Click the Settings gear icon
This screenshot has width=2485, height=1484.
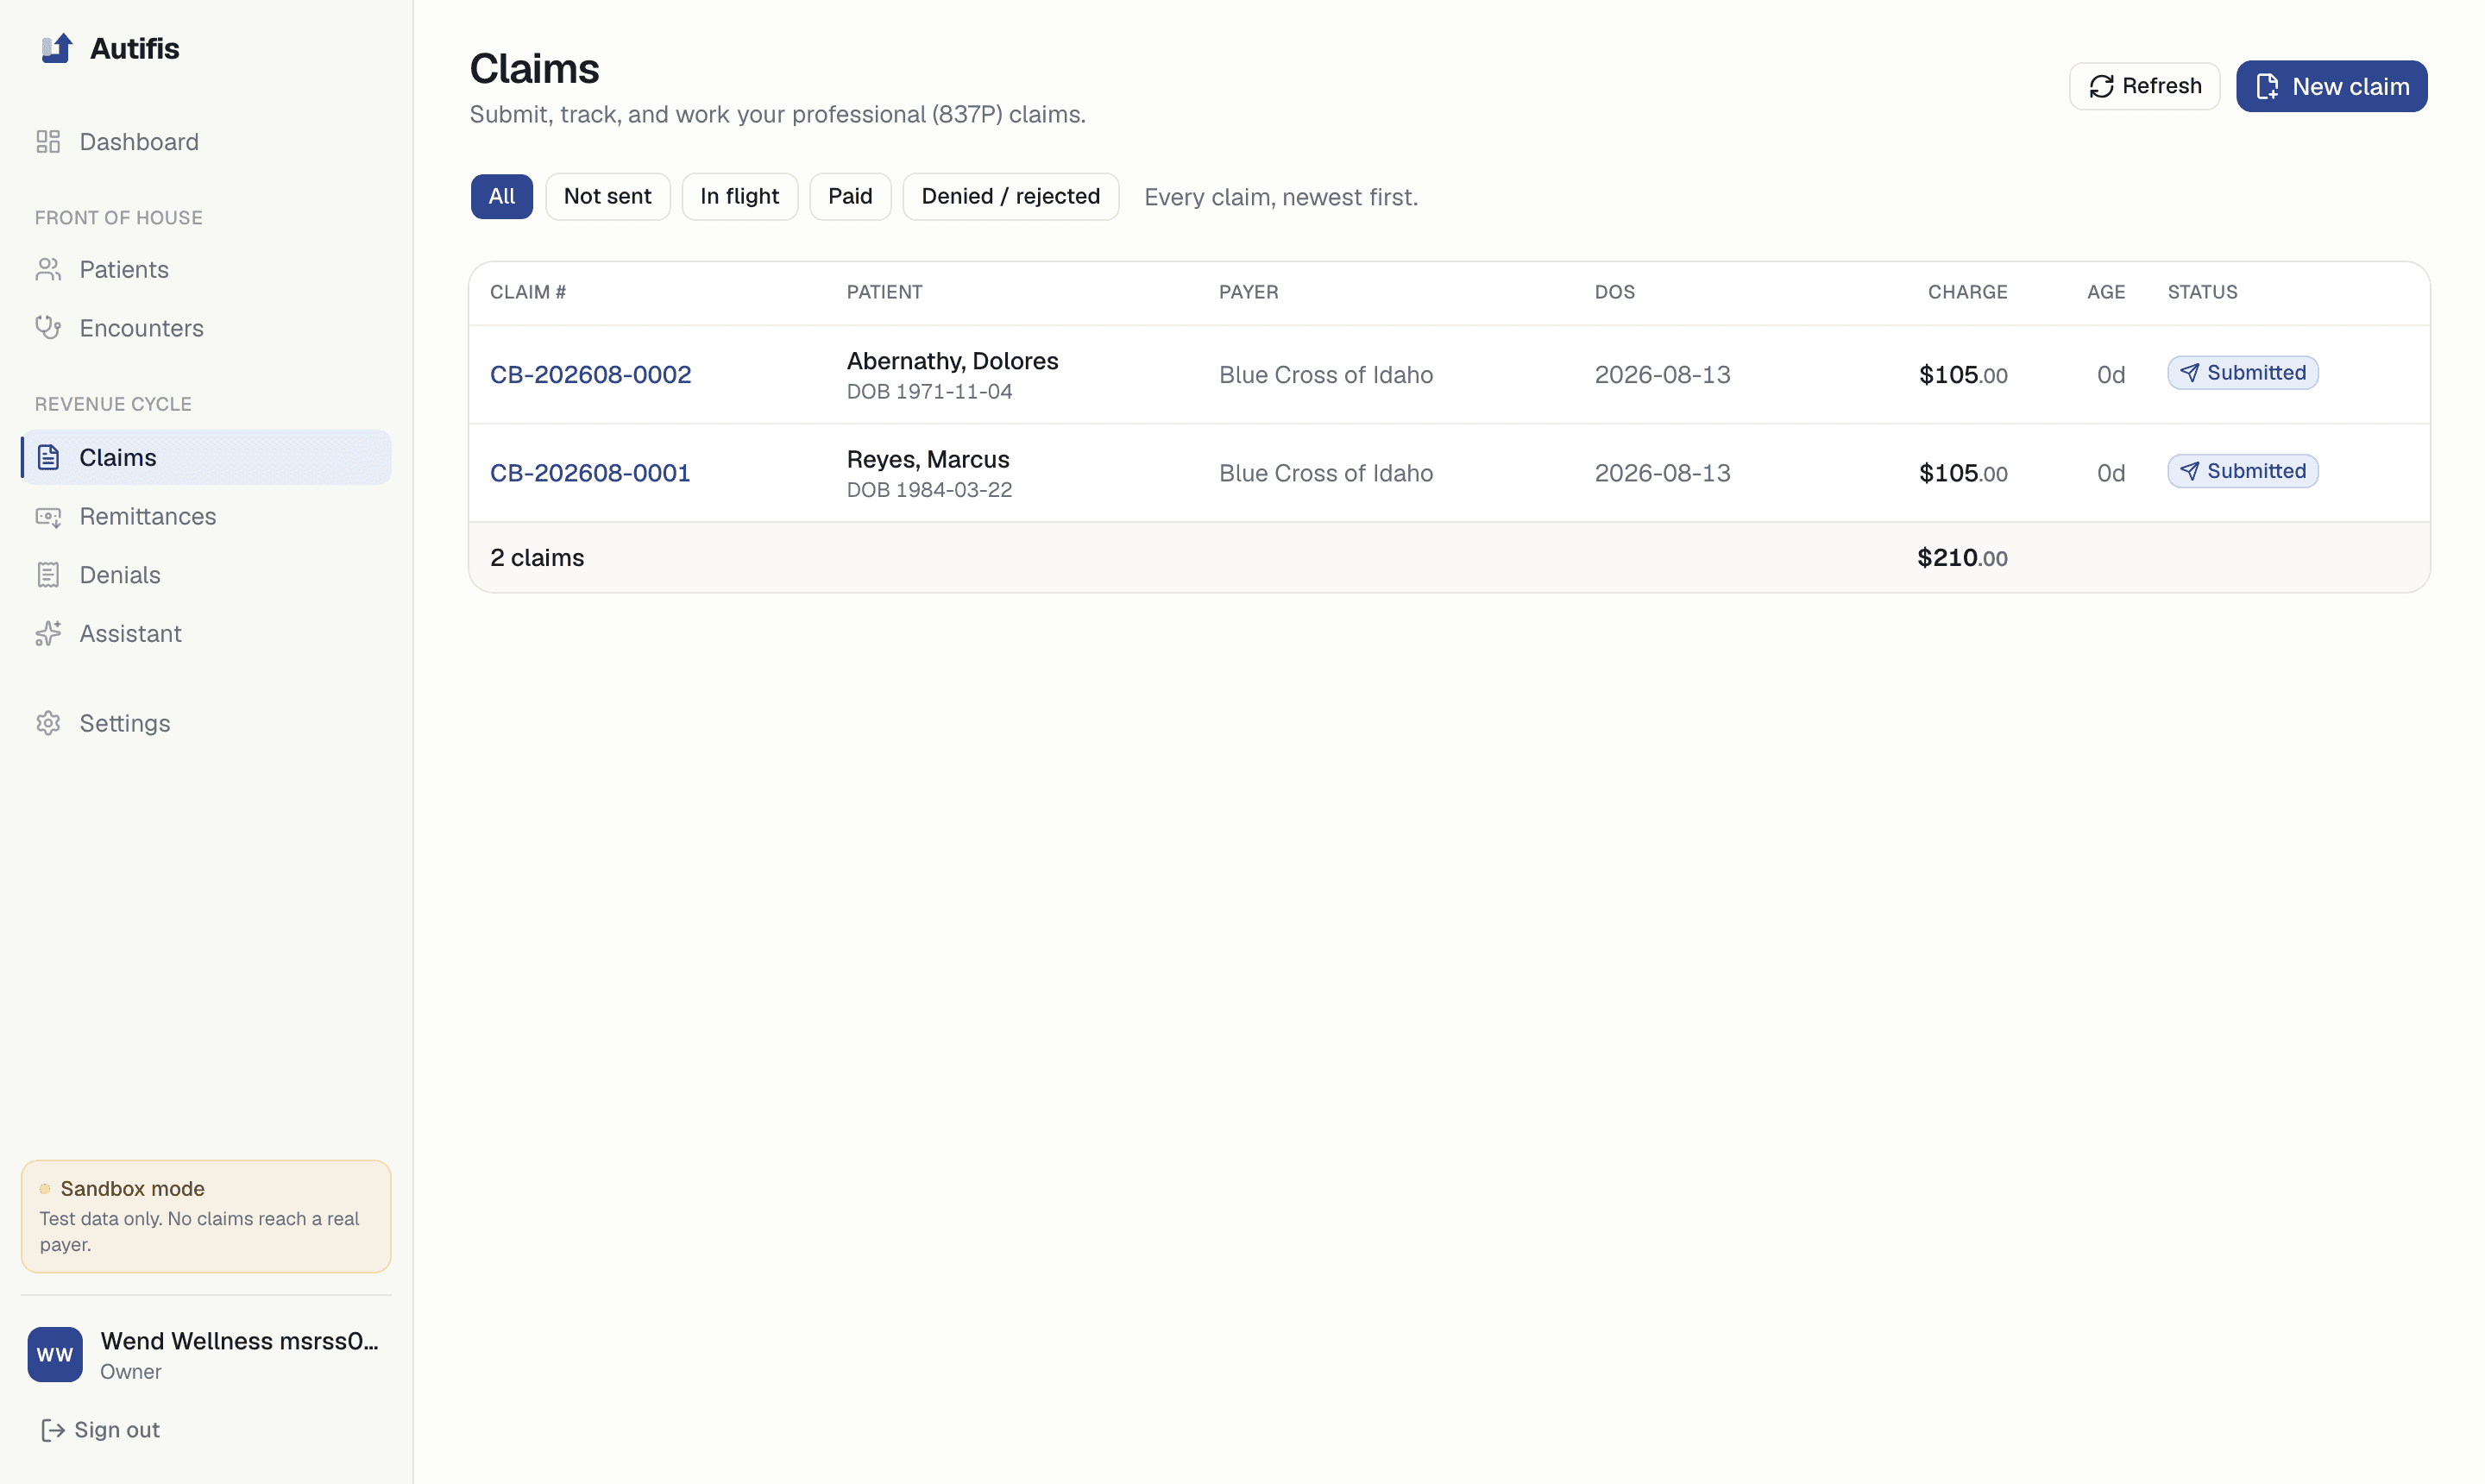48,723
